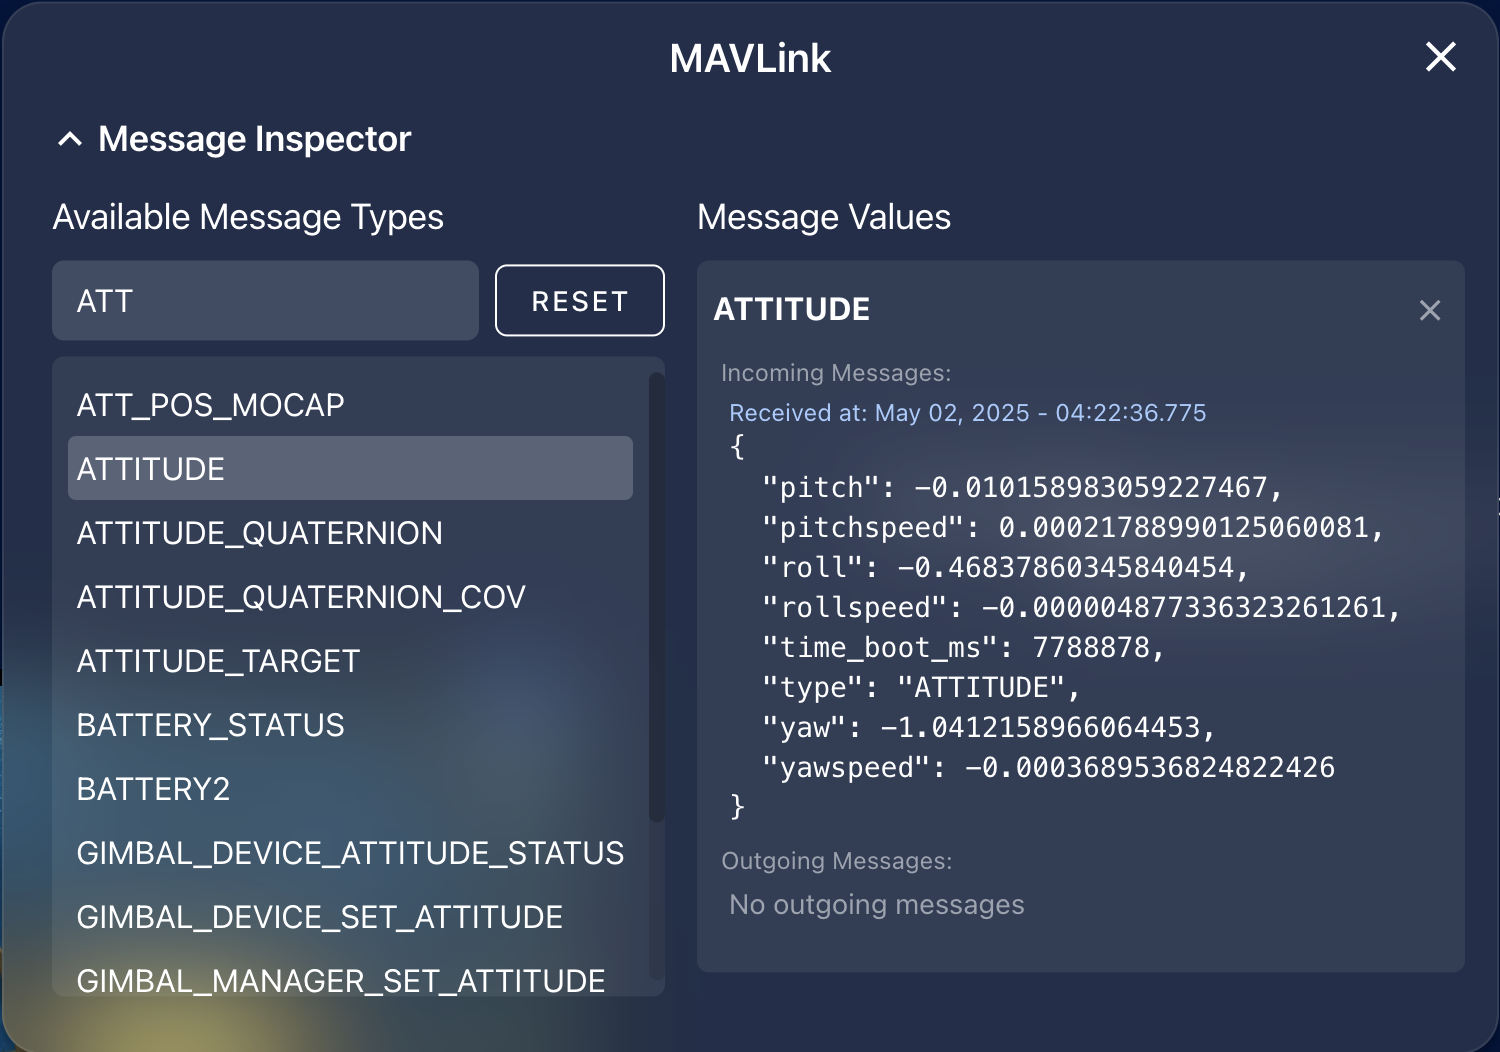Click the MAVLink dialog title
1500x1052 pixels.
(750, 59)
